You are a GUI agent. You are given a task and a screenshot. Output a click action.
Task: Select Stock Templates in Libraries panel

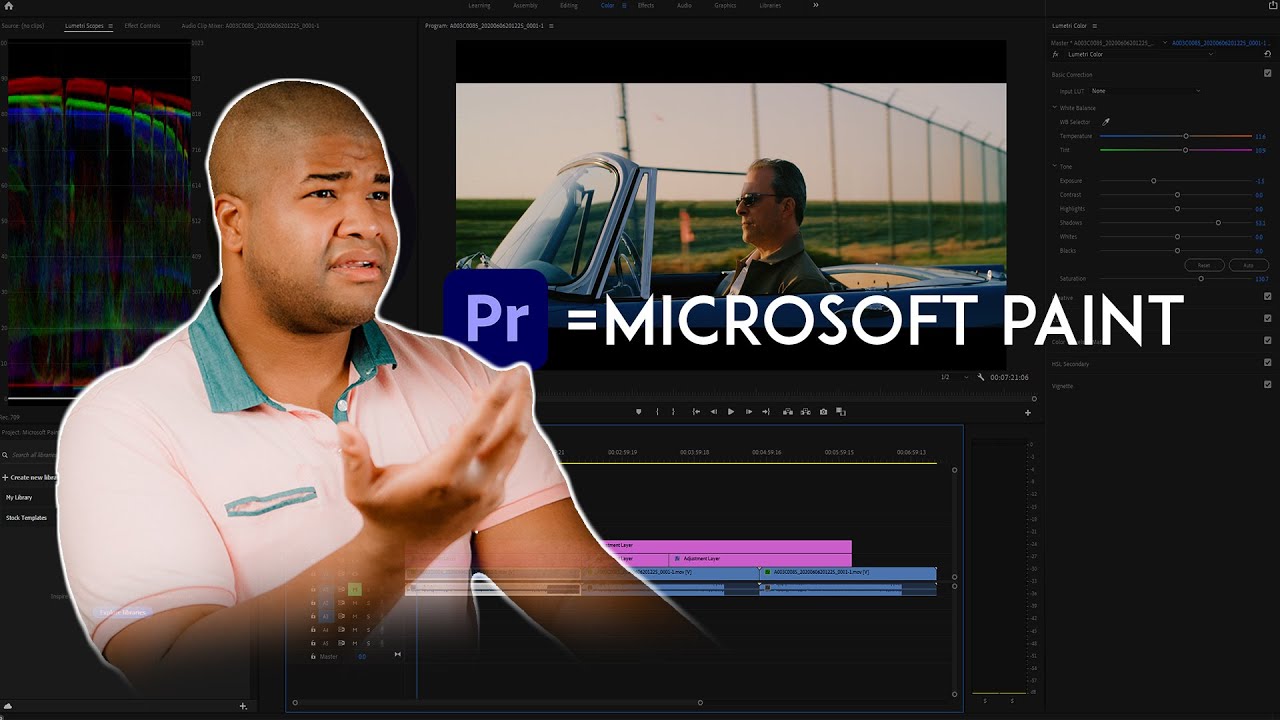(27, 518)
